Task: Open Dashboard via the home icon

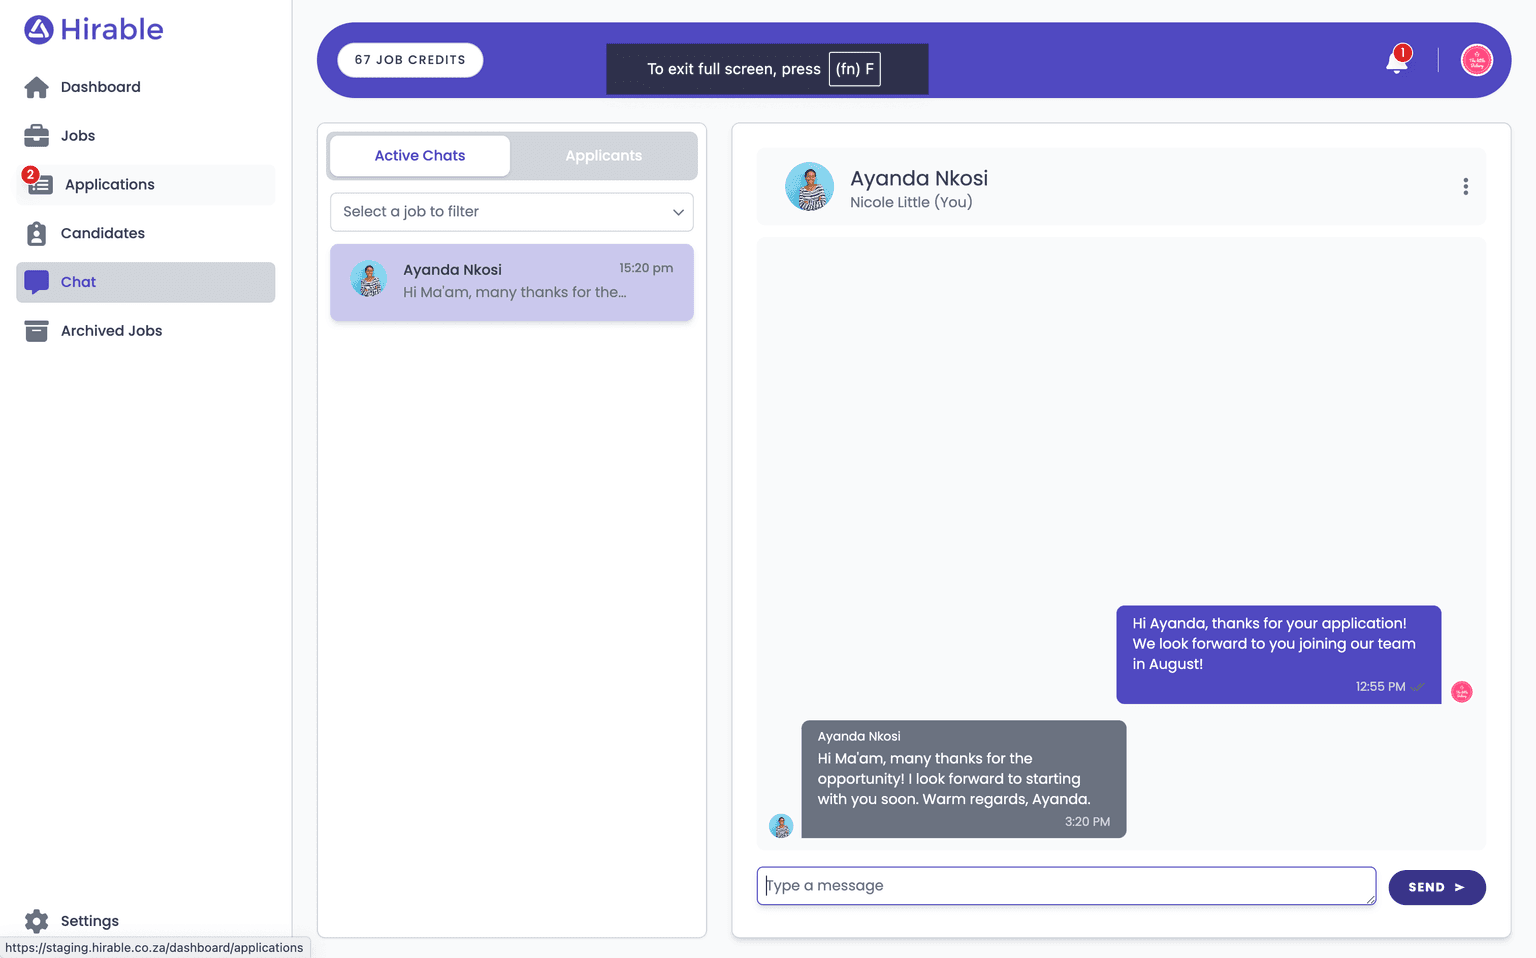Action: [37, 88]
